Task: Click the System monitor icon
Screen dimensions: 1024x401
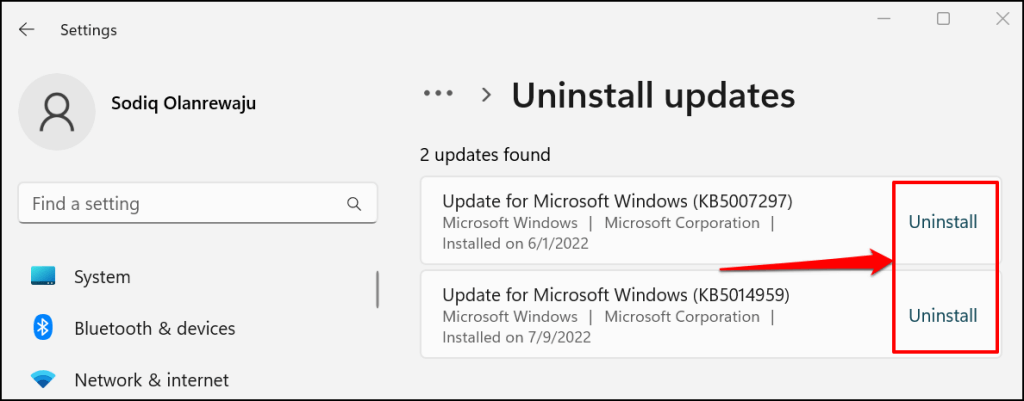Action: (x=43, y=276)
